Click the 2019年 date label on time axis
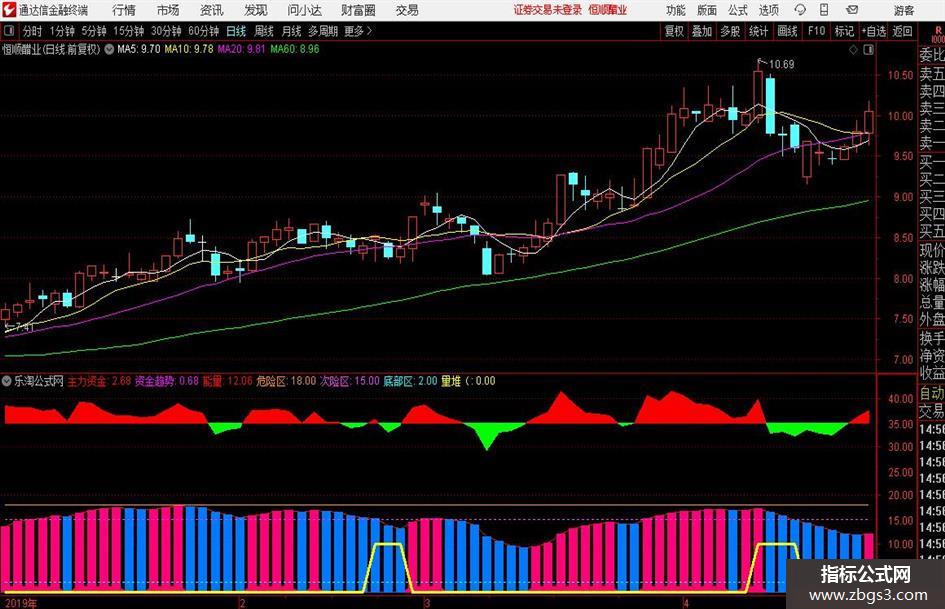The image size is (945, 609). tap(20, 603)
